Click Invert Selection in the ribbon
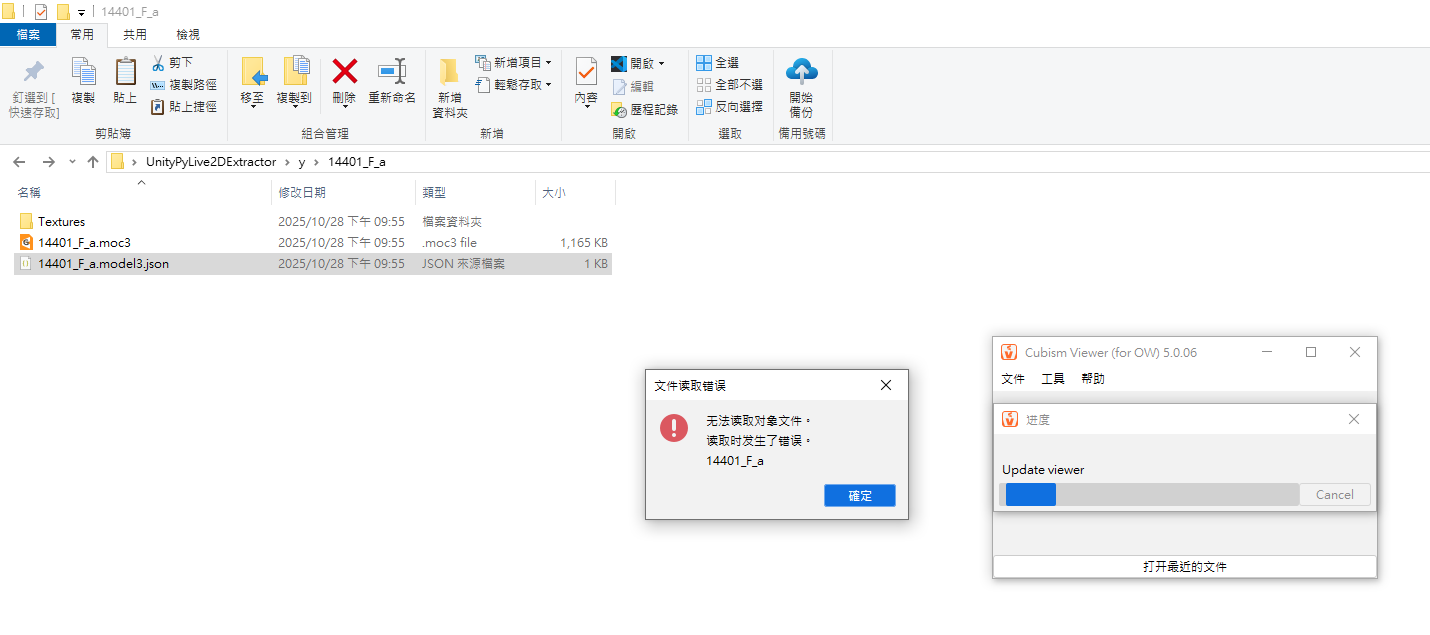This screenshot has width=1430, height=635. coord(729,107)
